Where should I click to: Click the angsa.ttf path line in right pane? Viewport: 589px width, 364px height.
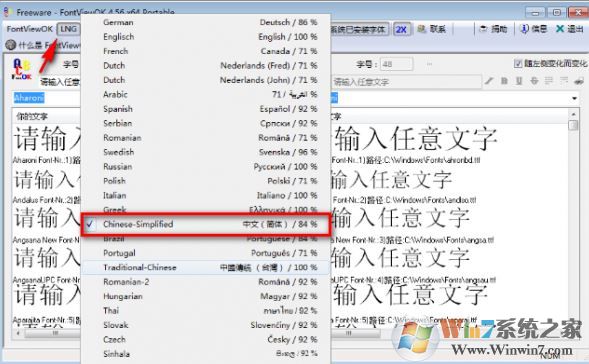coord(412,240)
